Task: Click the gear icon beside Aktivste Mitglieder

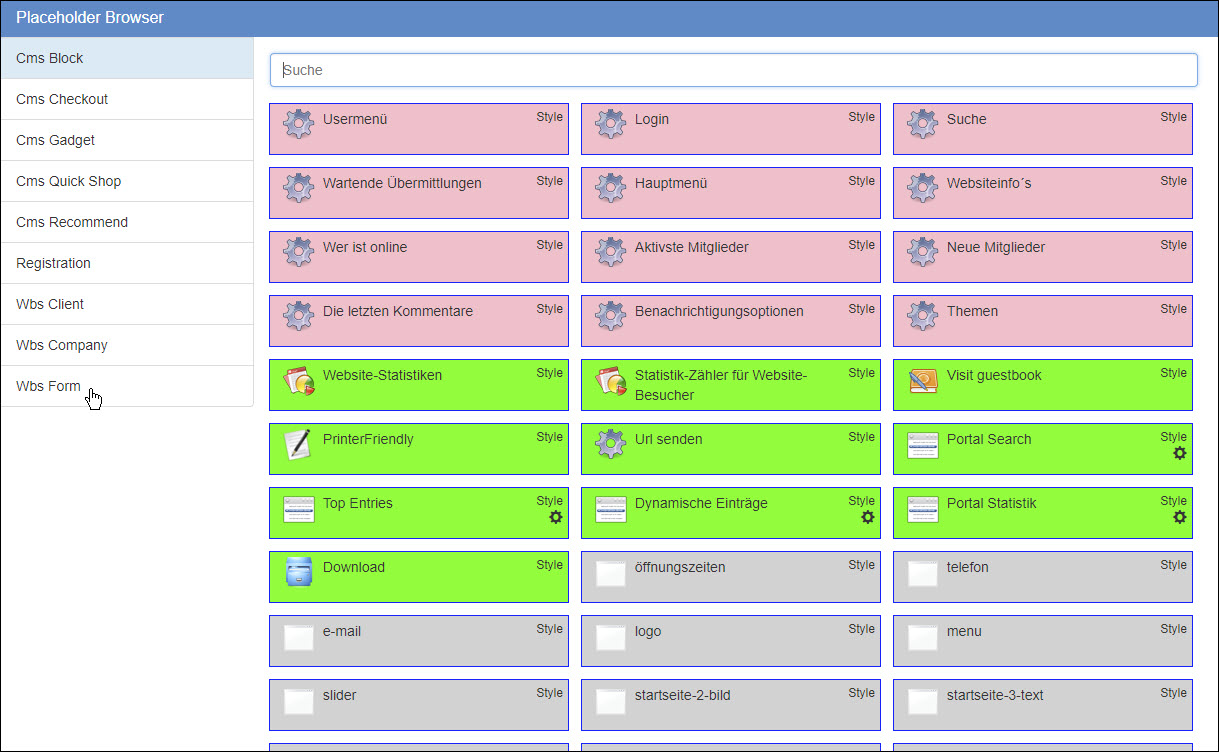Action: [610, 251]
